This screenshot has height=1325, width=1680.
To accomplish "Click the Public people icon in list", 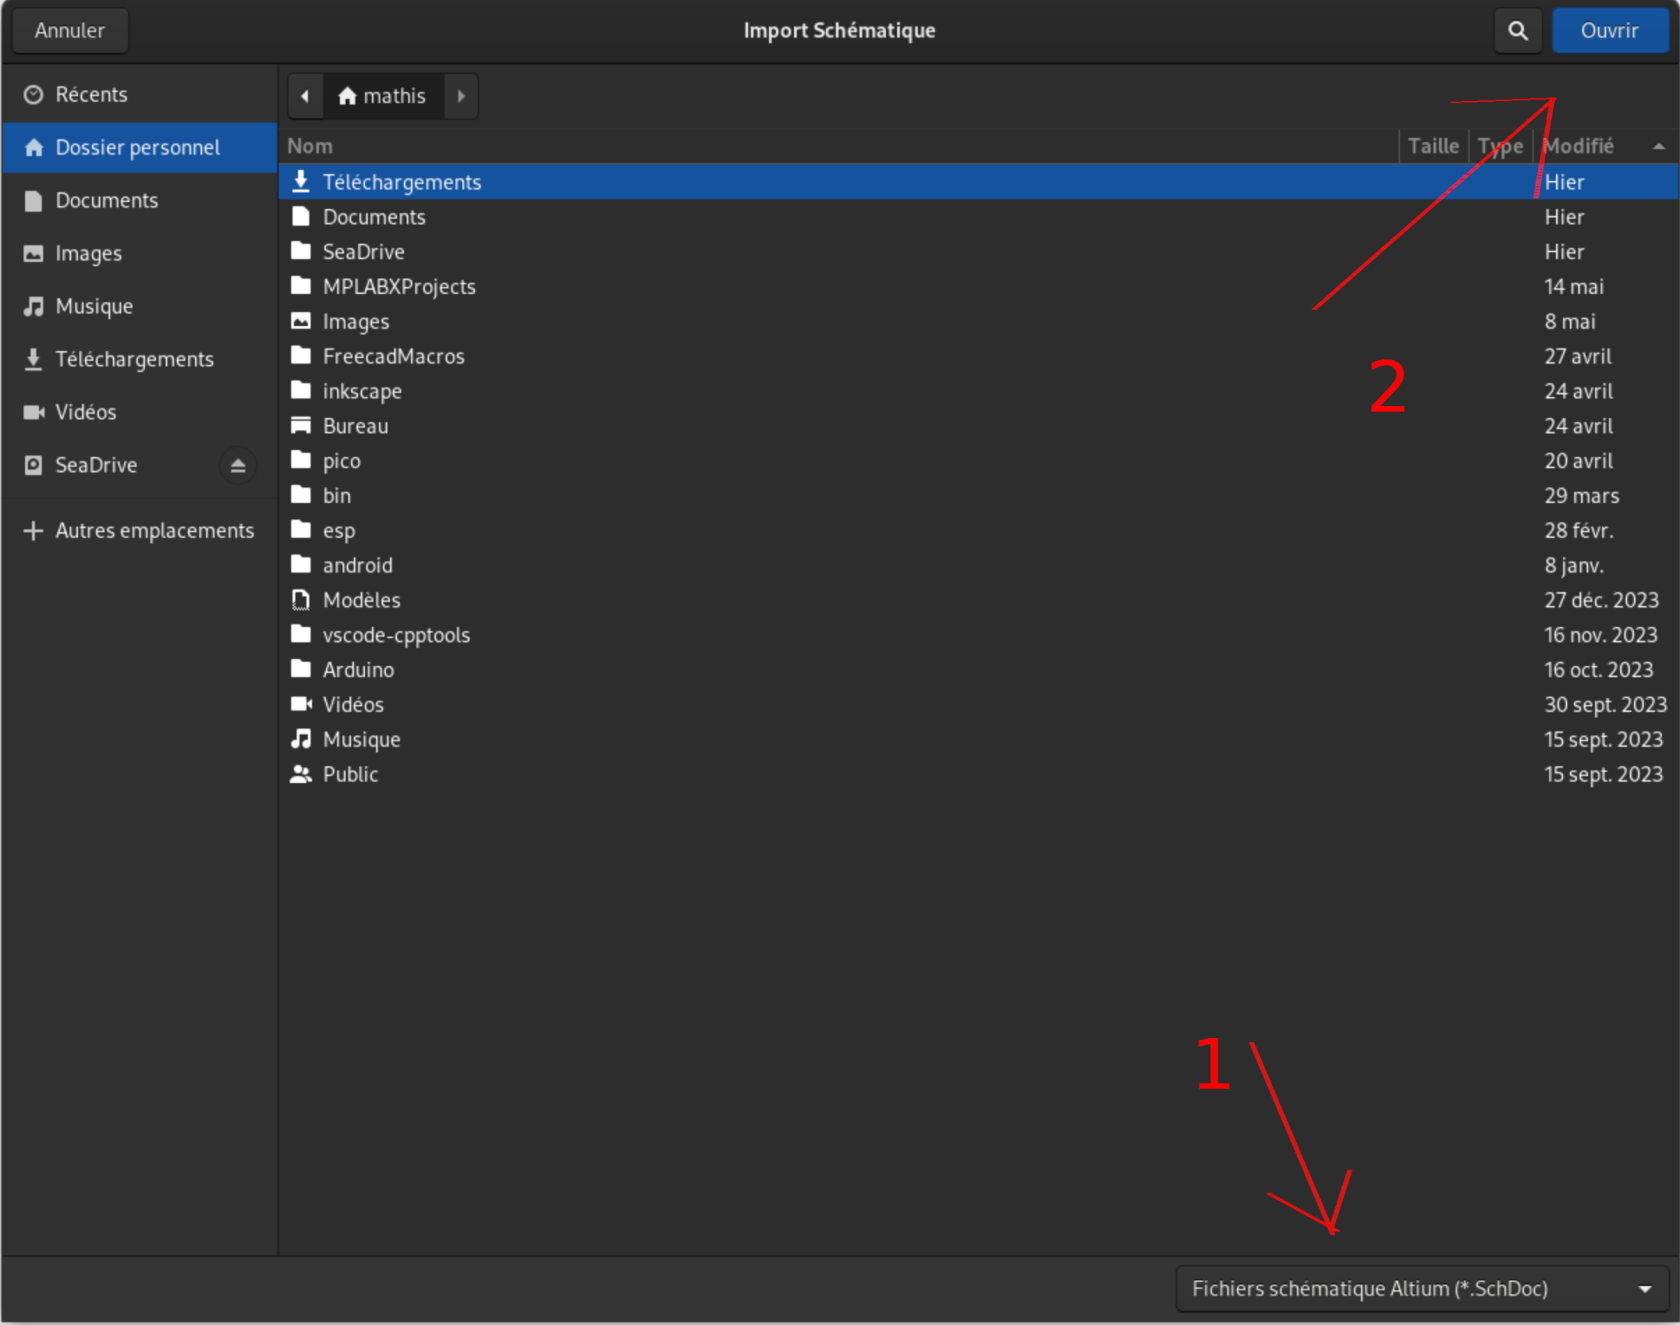I will point(300,774).
